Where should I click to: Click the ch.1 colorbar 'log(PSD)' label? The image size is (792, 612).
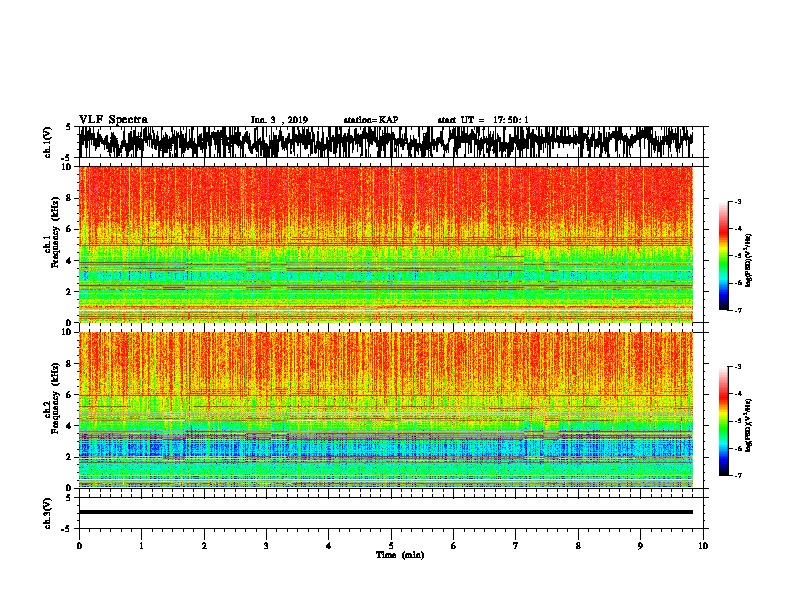(x=749, y=260)
